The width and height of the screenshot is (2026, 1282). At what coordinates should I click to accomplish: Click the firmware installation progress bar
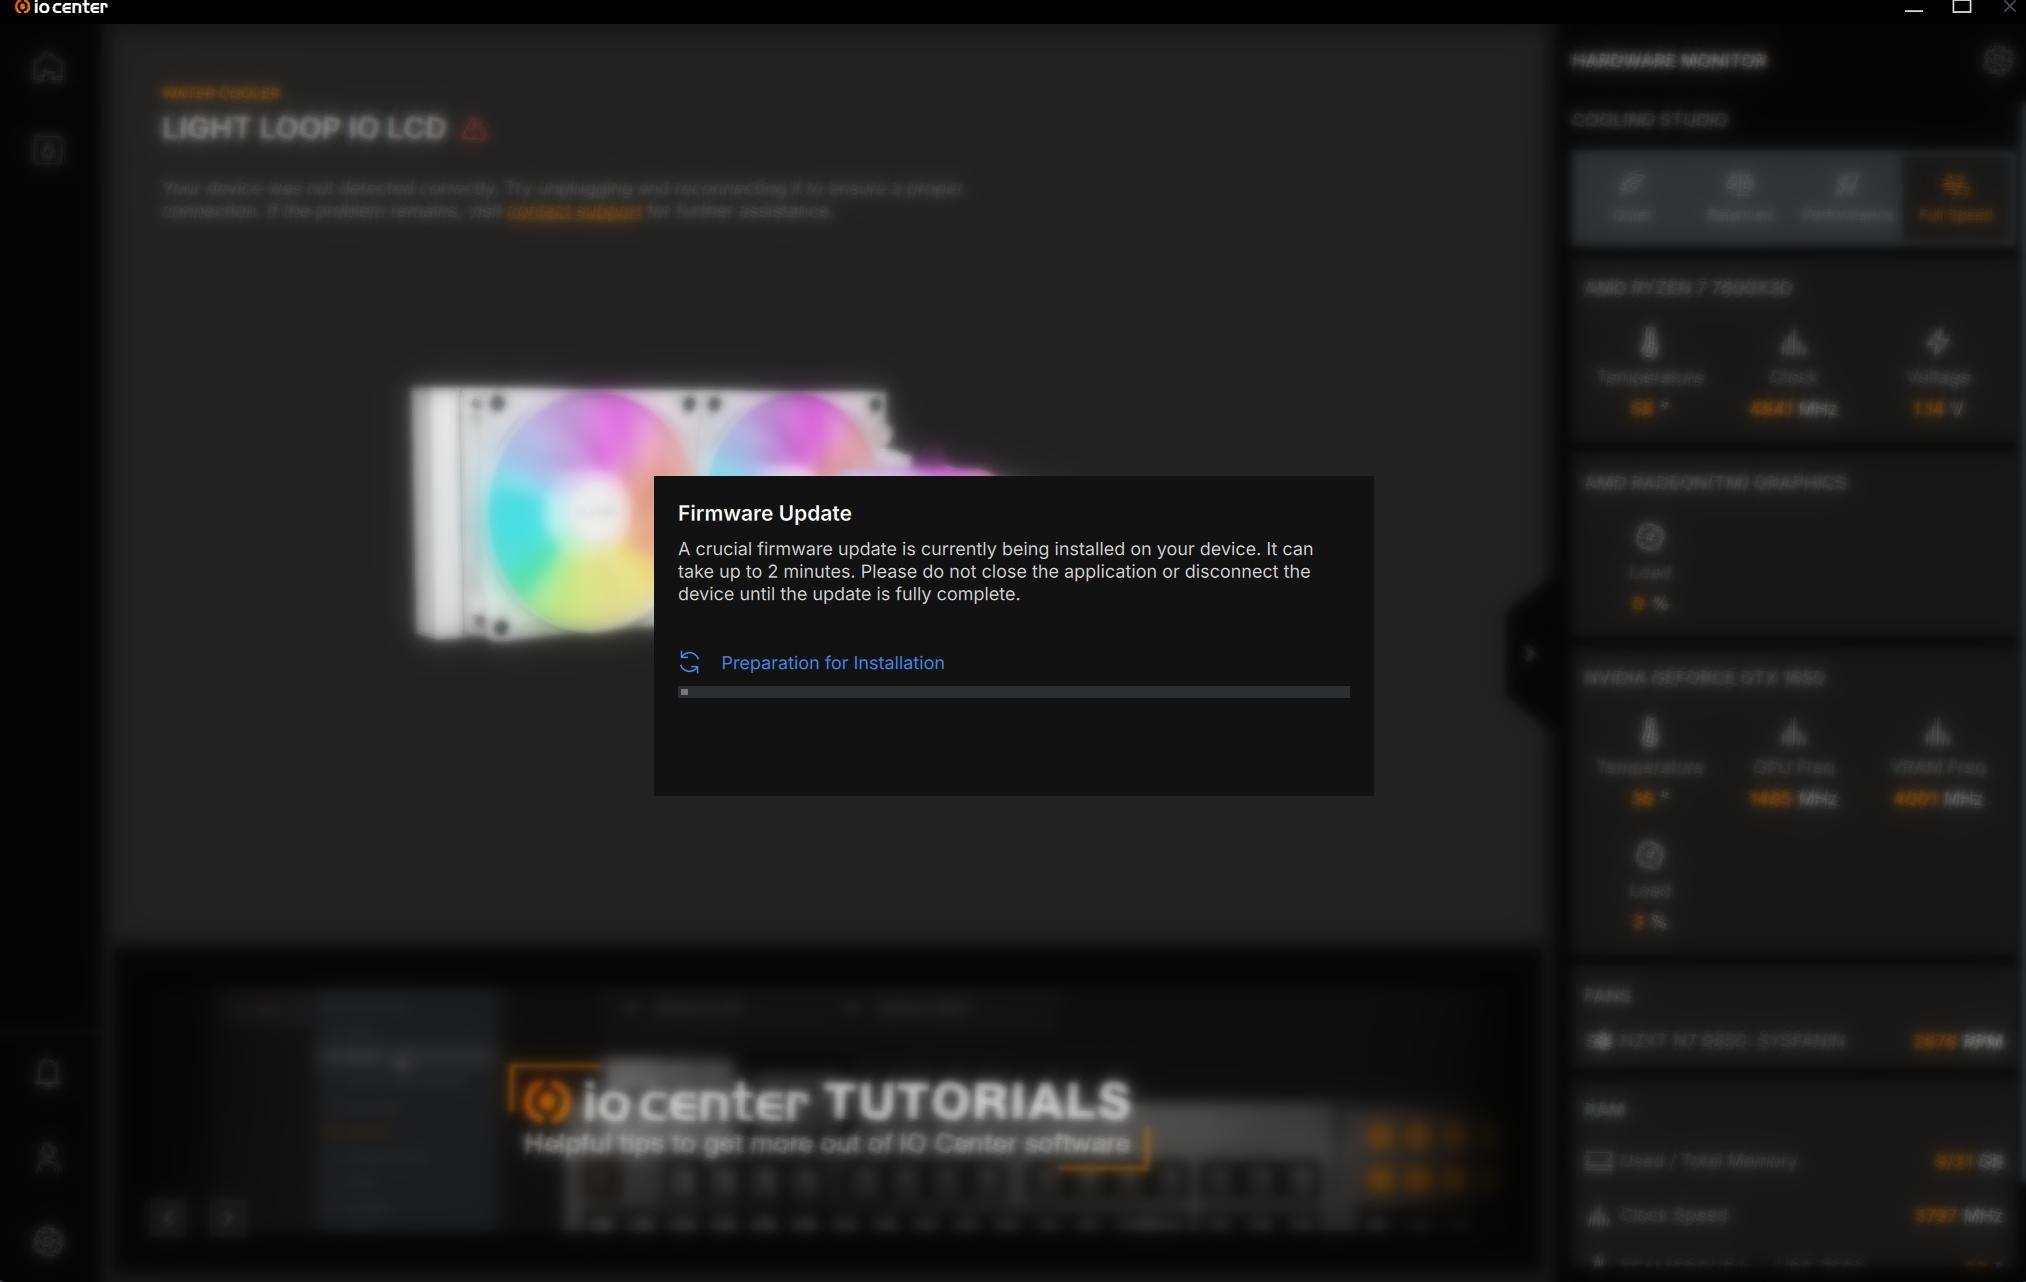tap(1014, 692)
